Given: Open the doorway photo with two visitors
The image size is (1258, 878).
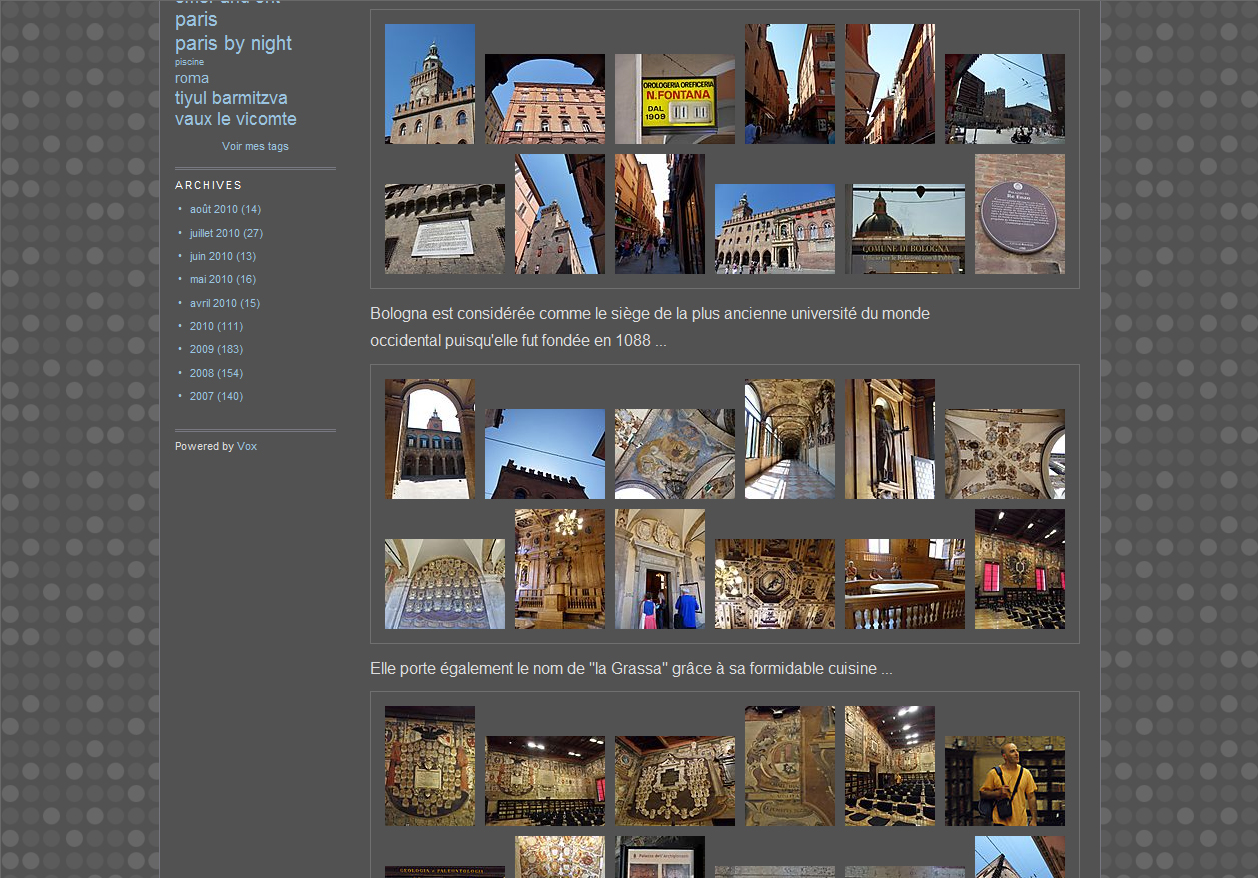Looking at the screenshot, I should [x=659, y=569].
